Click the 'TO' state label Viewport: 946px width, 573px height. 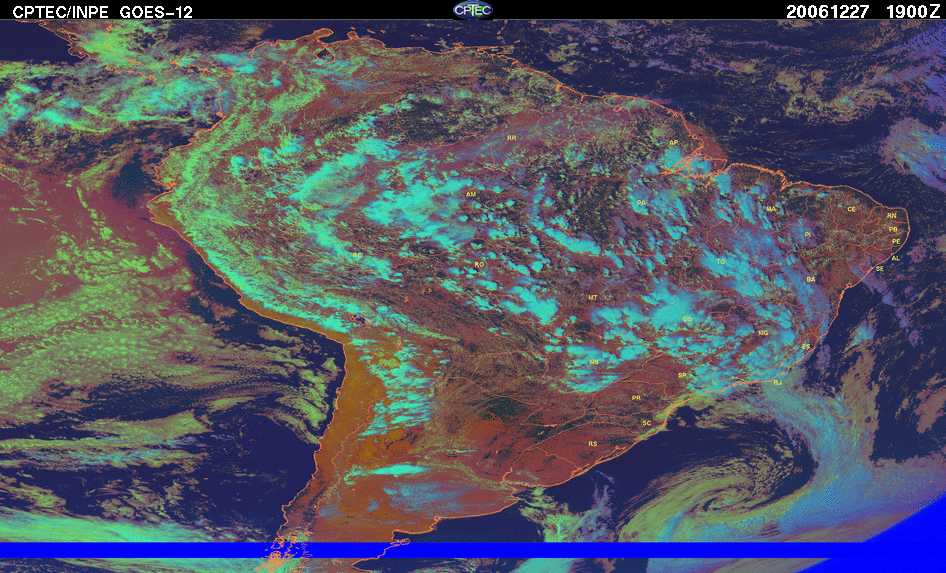[x=721, y=262]
